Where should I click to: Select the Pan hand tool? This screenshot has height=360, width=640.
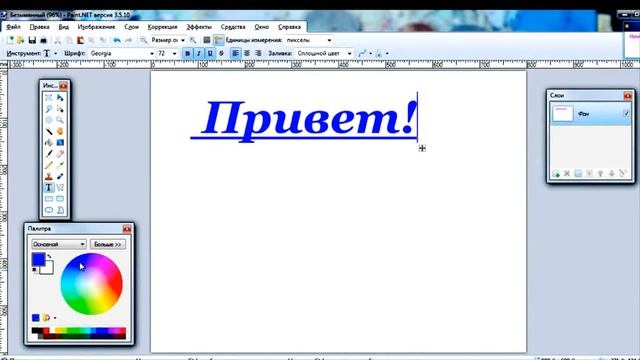60,131
